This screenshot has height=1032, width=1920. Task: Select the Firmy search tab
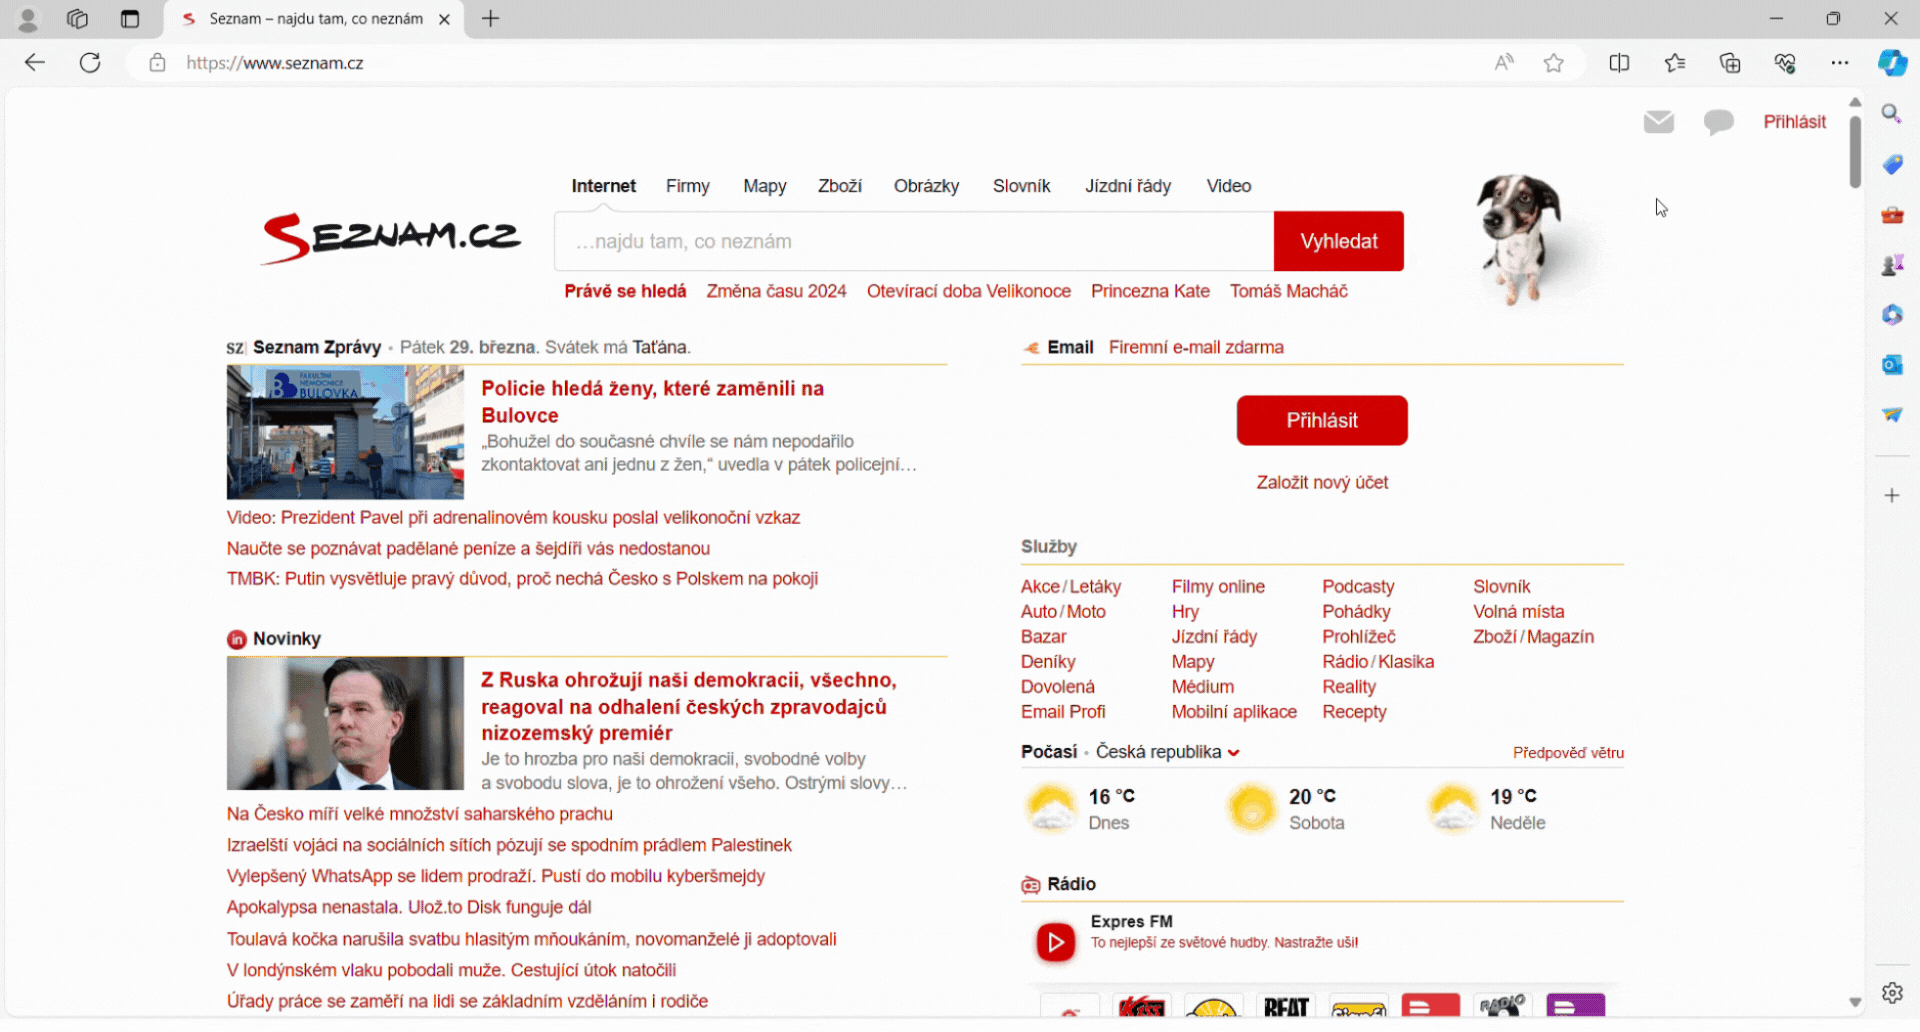[688, 186]
